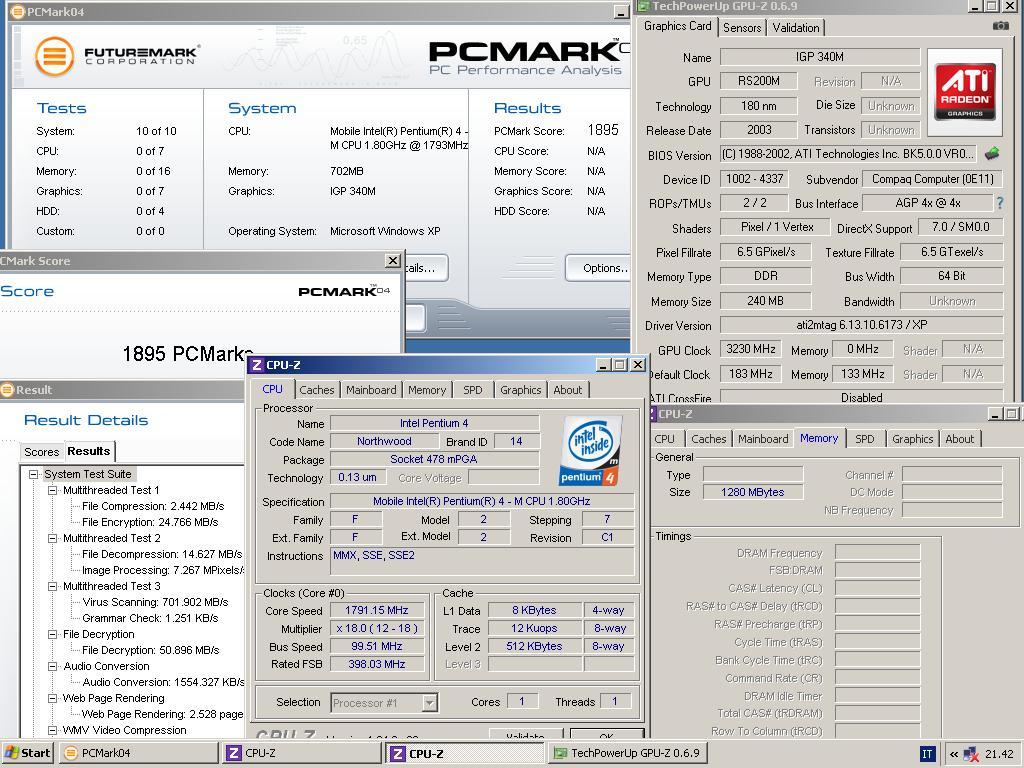1024x768 pixels.
Task: Click the ATI Radeon logo in GPU-Z
Action: pos(965,92)
